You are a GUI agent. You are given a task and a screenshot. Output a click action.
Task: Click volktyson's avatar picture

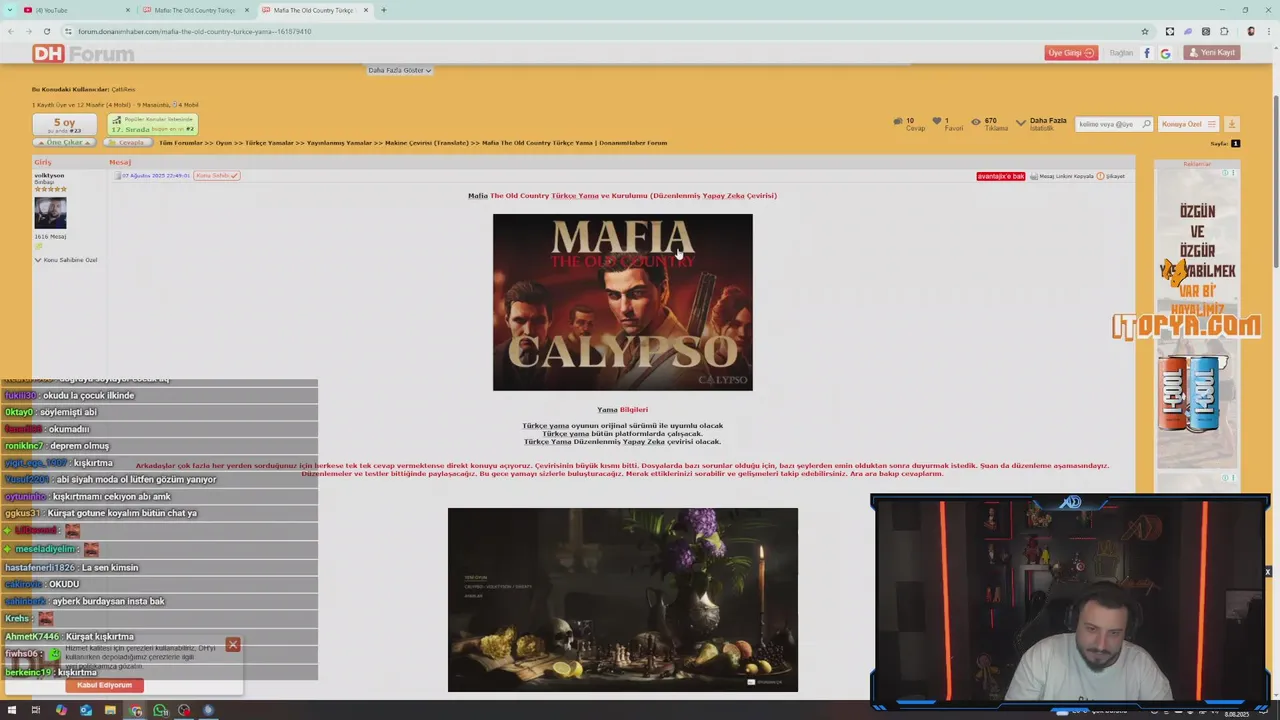coord(50,213)
